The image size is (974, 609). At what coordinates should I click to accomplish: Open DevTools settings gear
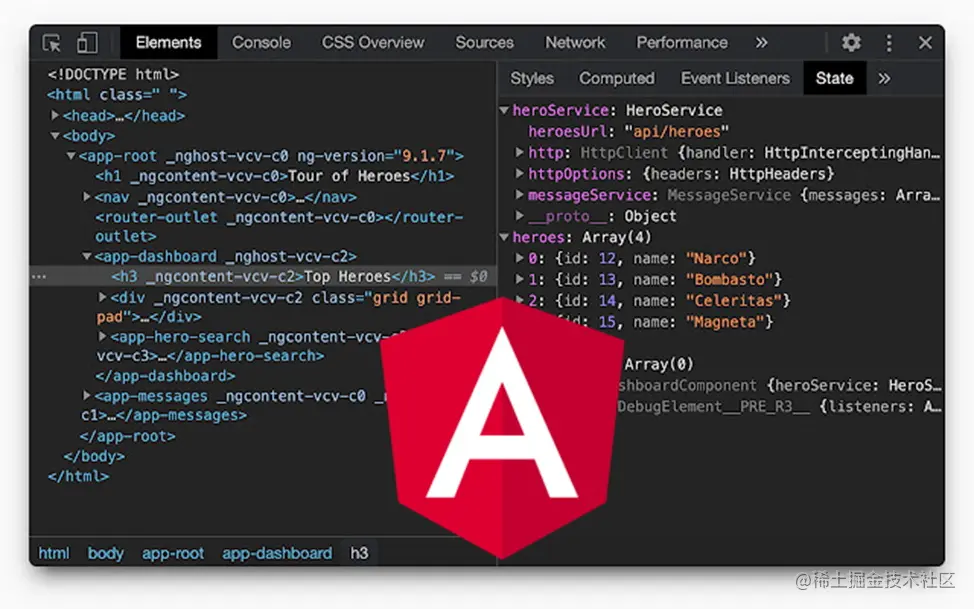[x=851, y=43]
